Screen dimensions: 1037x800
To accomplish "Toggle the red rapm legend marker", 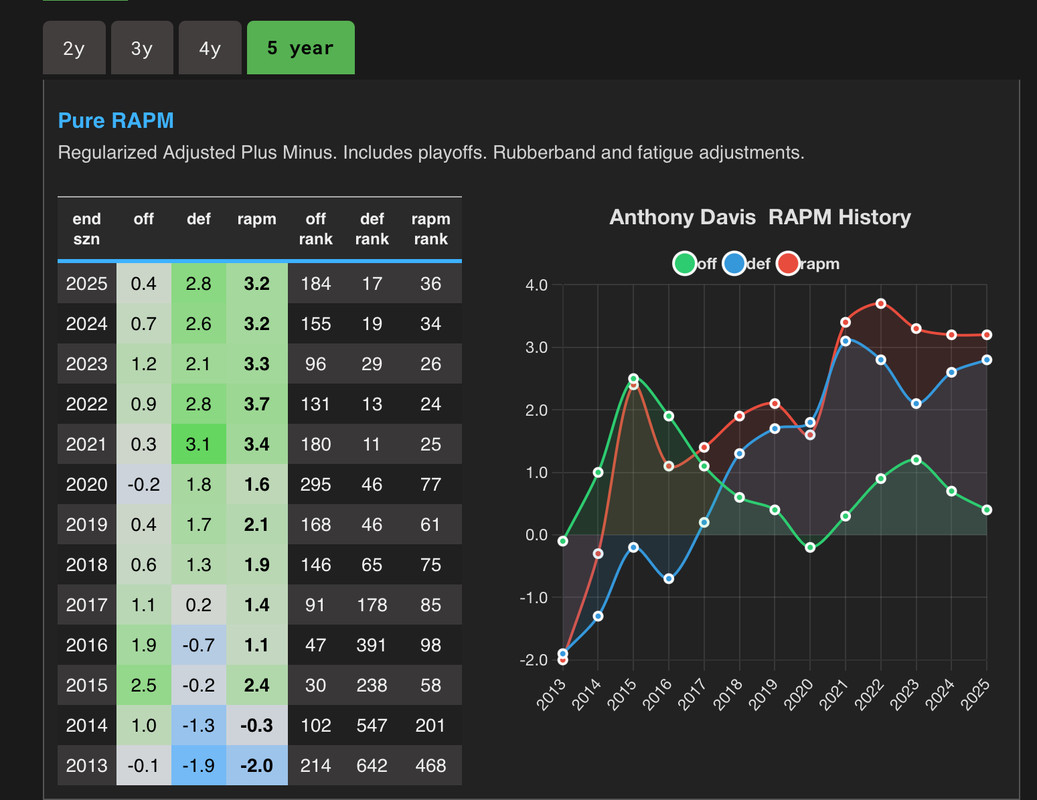I will [x=788, y=263].
